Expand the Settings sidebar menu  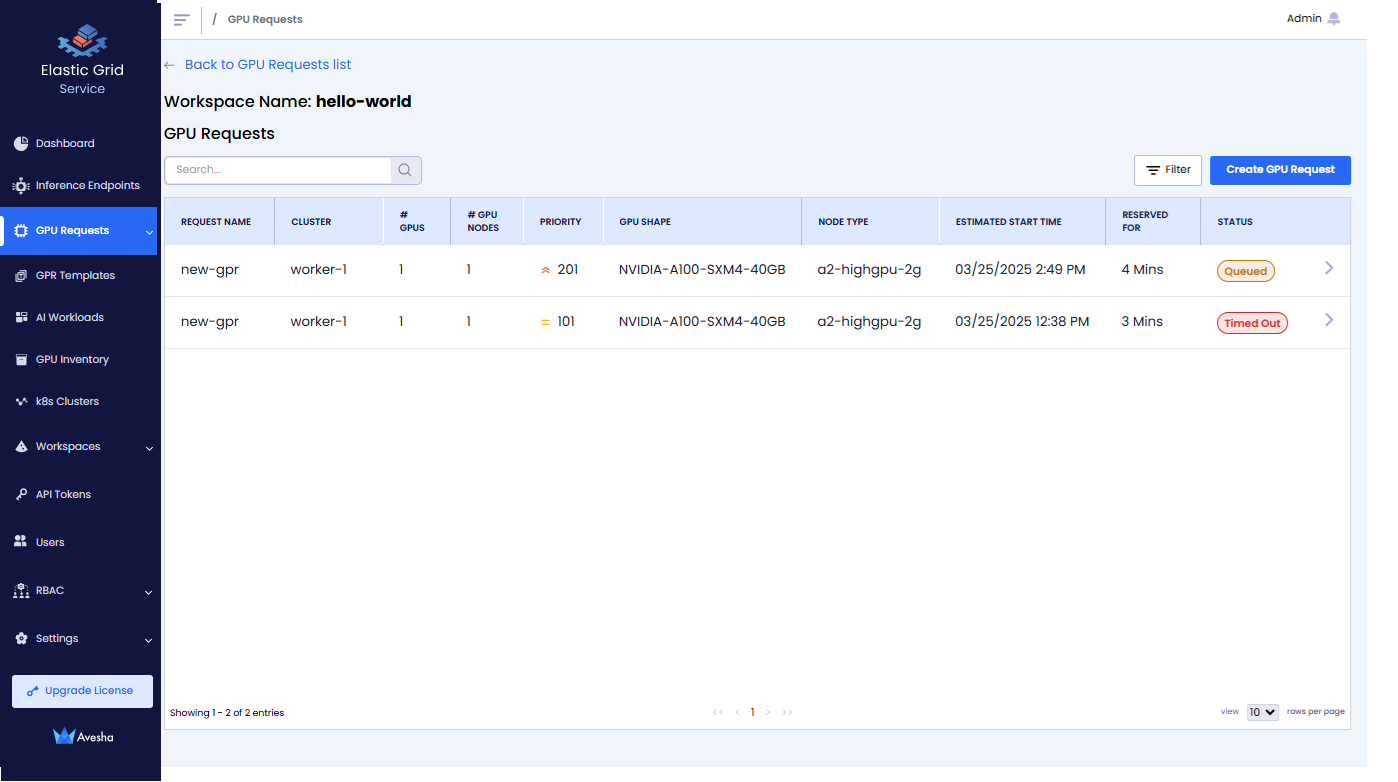[149, 640]
